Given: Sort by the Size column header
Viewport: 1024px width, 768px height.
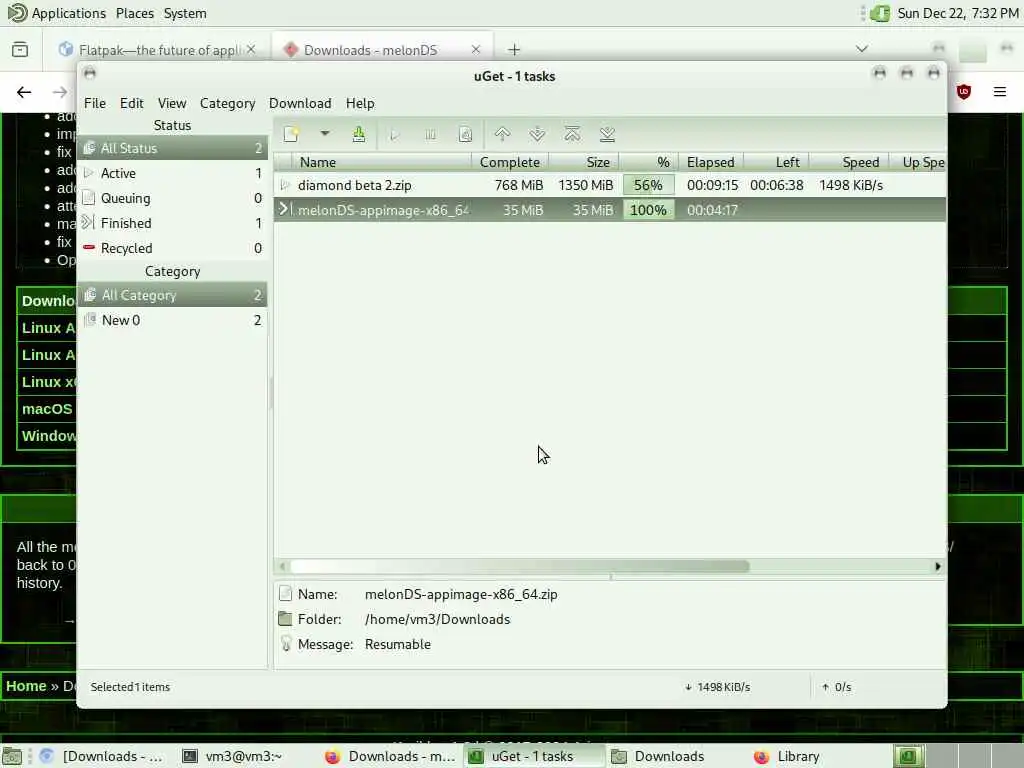Looking at the screenshot, I should pos(584,162).
